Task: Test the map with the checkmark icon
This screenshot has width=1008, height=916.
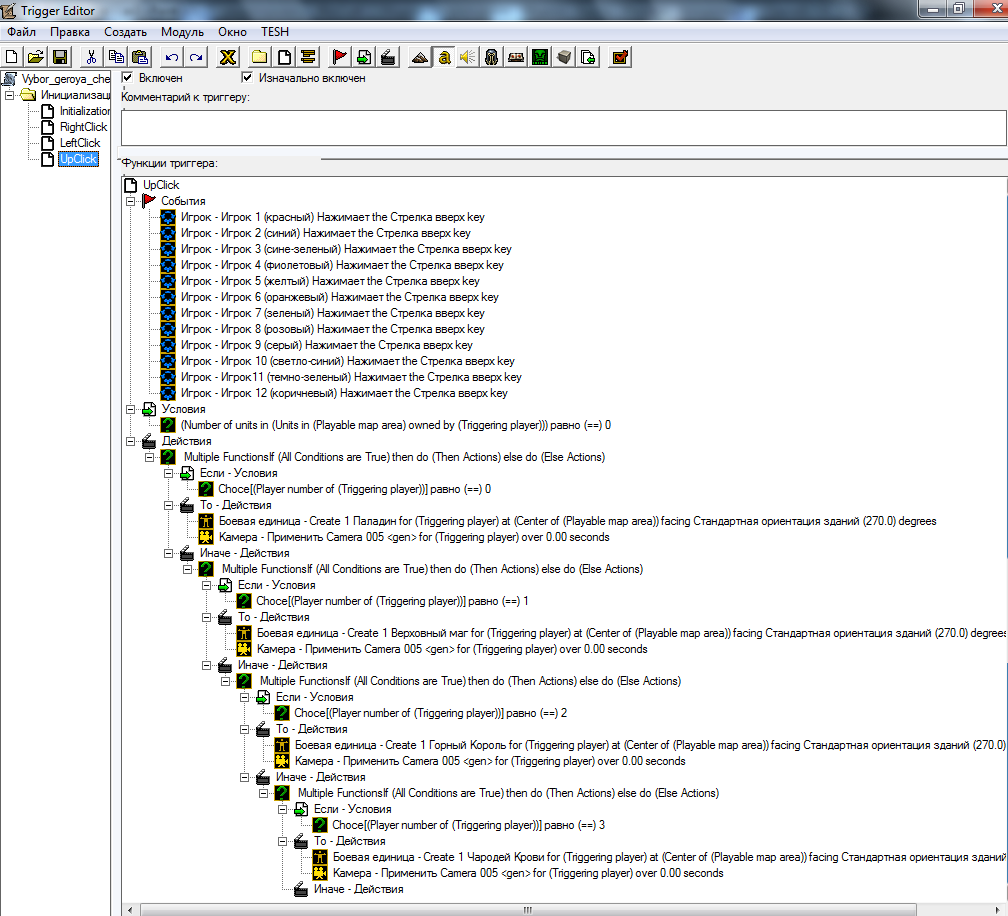Action: point(620,57)
